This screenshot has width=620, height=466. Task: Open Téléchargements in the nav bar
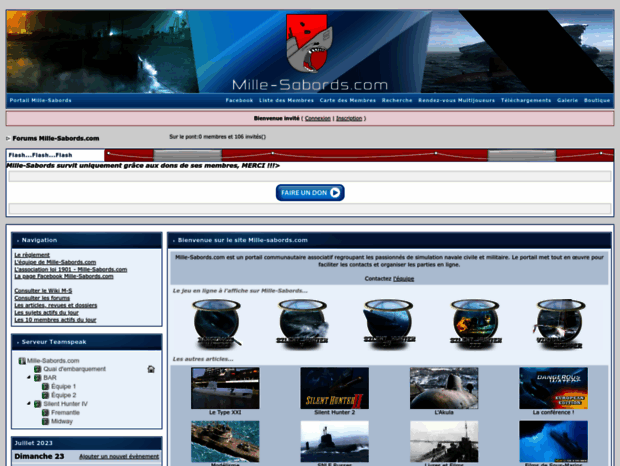point(526,100)
